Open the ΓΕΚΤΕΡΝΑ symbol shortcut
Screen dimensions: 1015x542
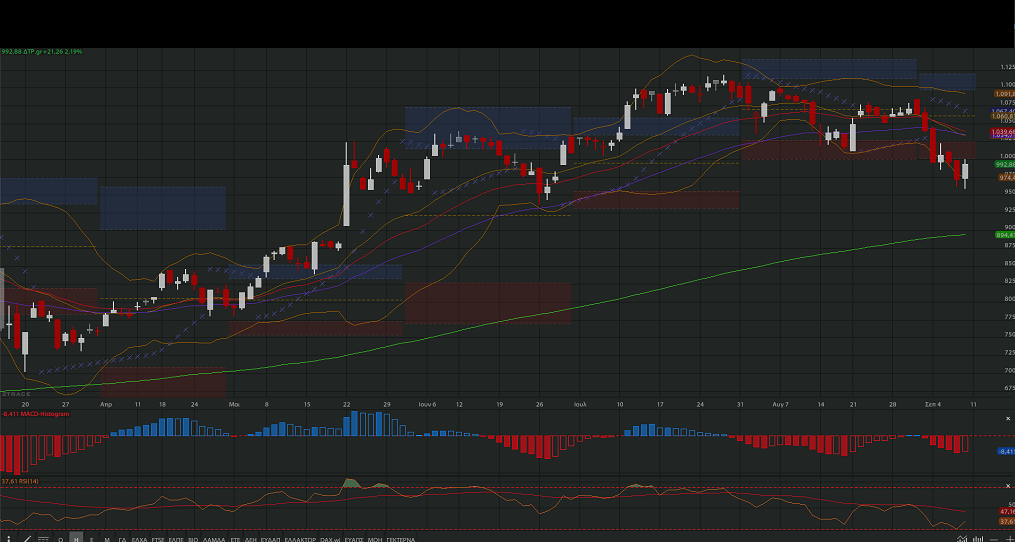click(400, 539)
